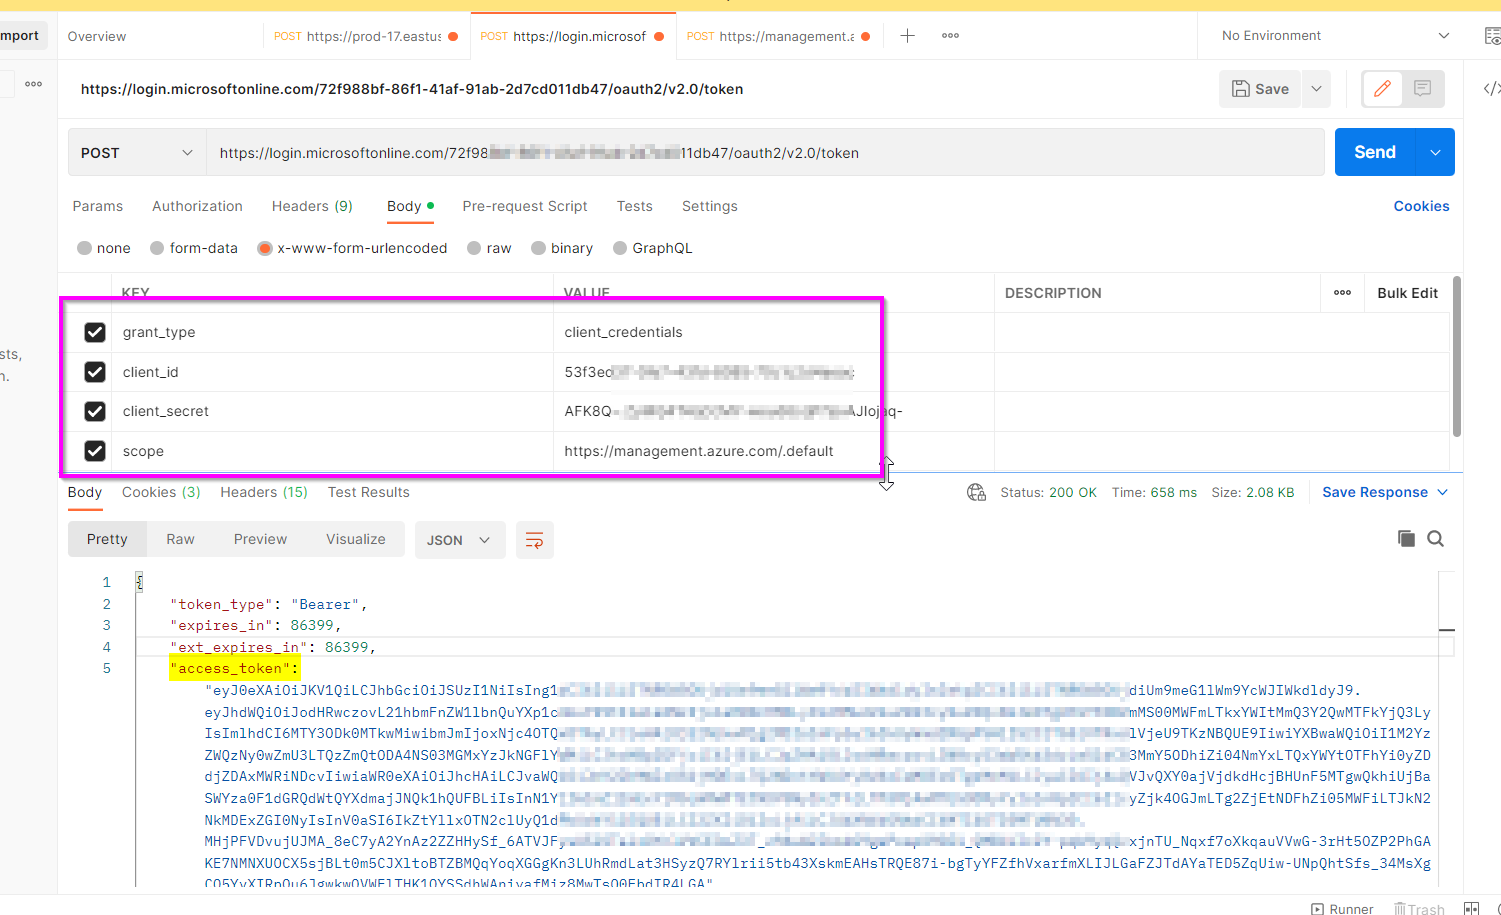
Task: Open the Cookies link above Settings
Action: [1421, 206]
